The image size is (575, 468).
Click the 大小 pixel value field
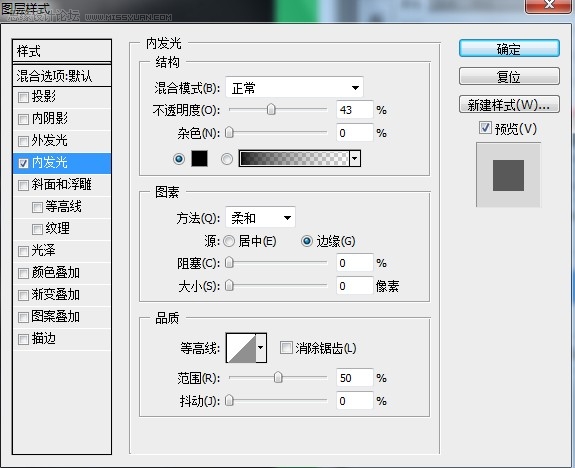point(355,285)
